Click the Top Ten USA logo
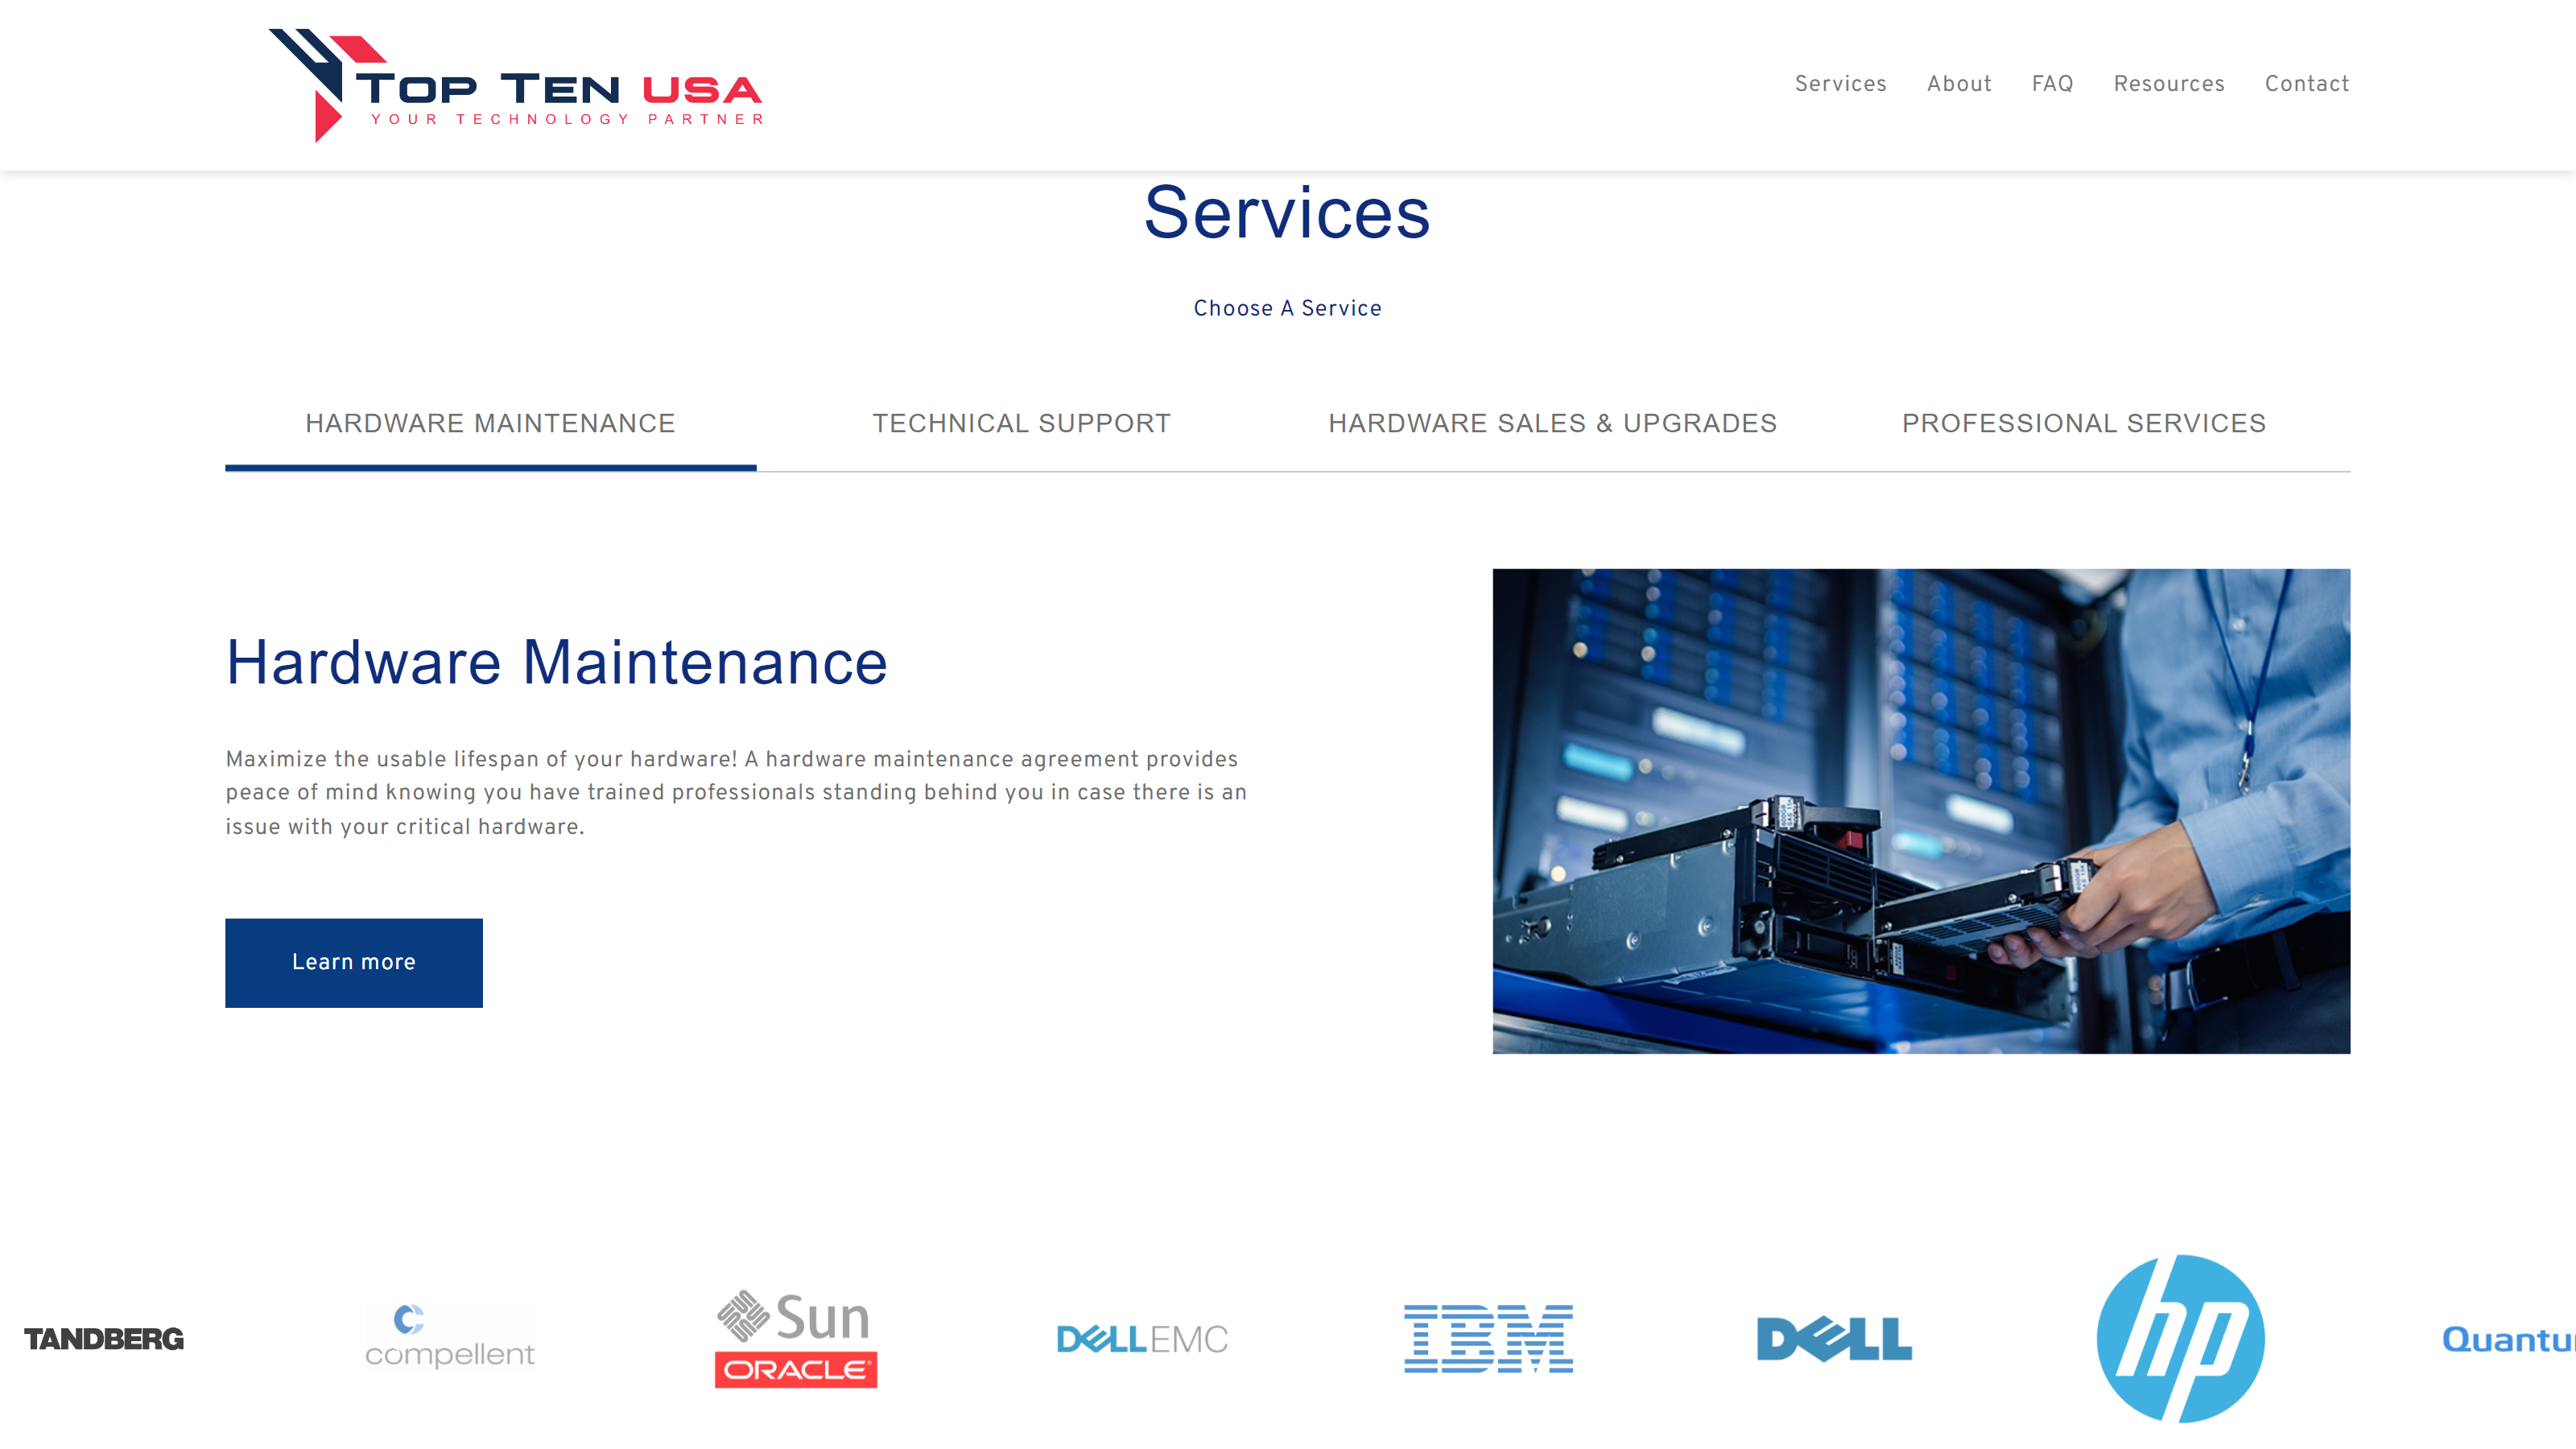This screenshot has width=2576, height=1449. click(515, 85)
